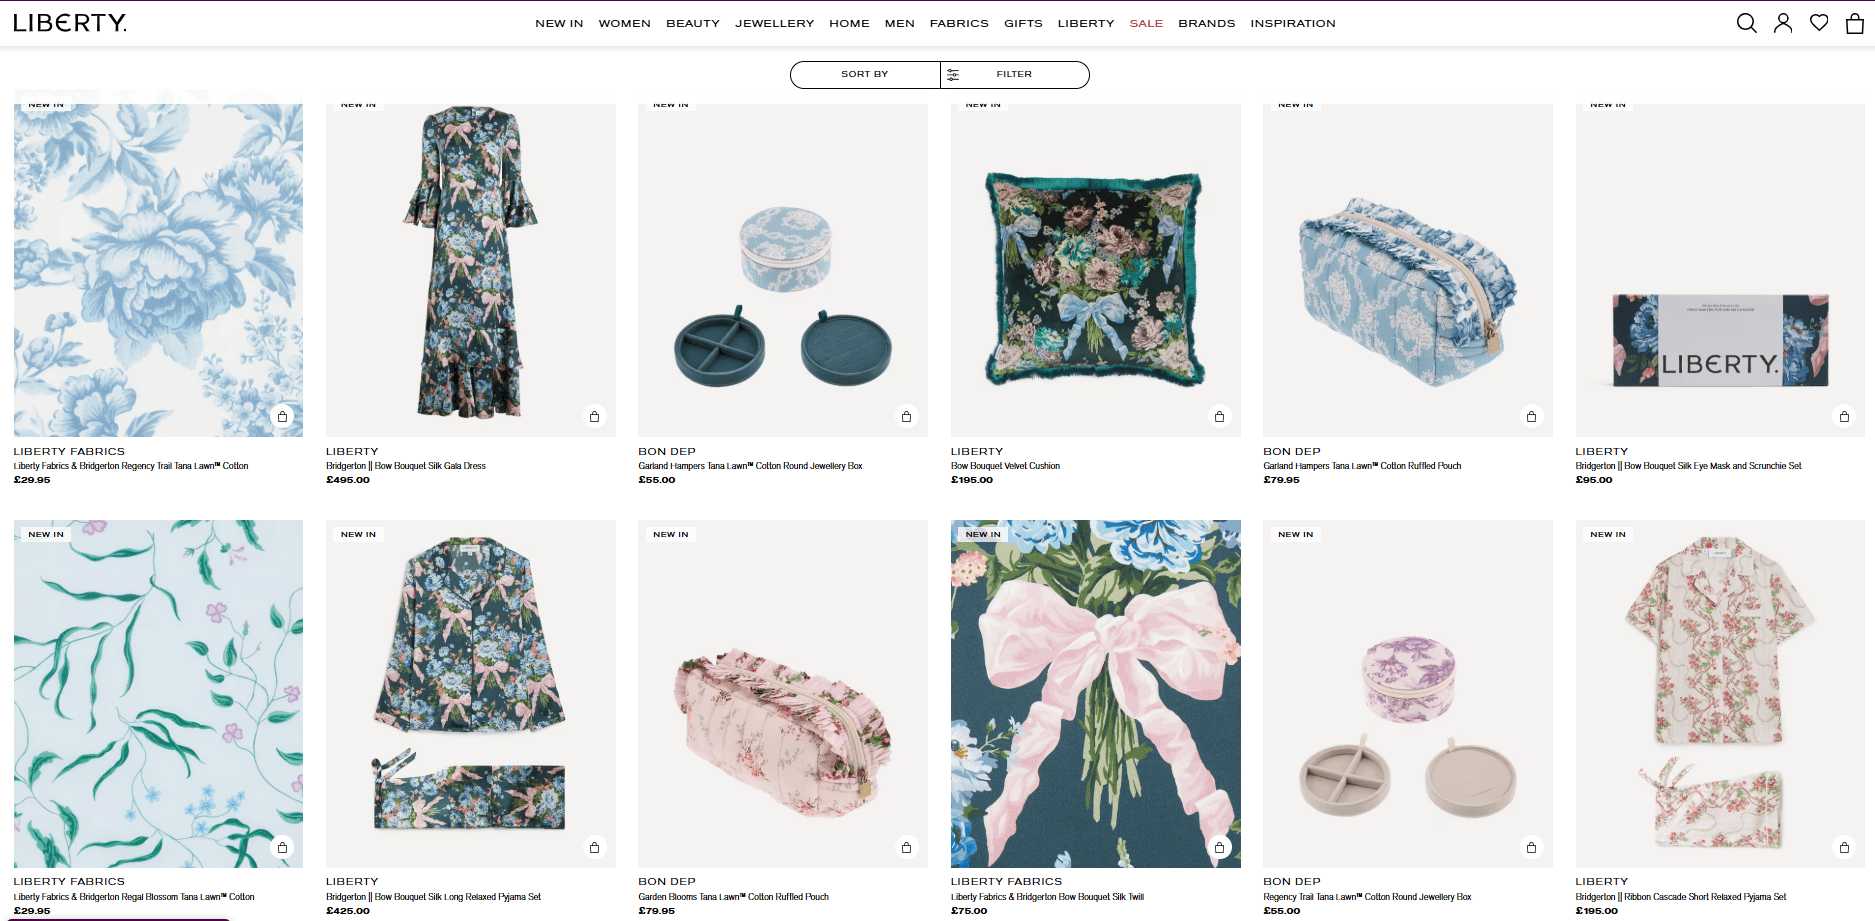Open the Gifts menu

[1023, 24]
